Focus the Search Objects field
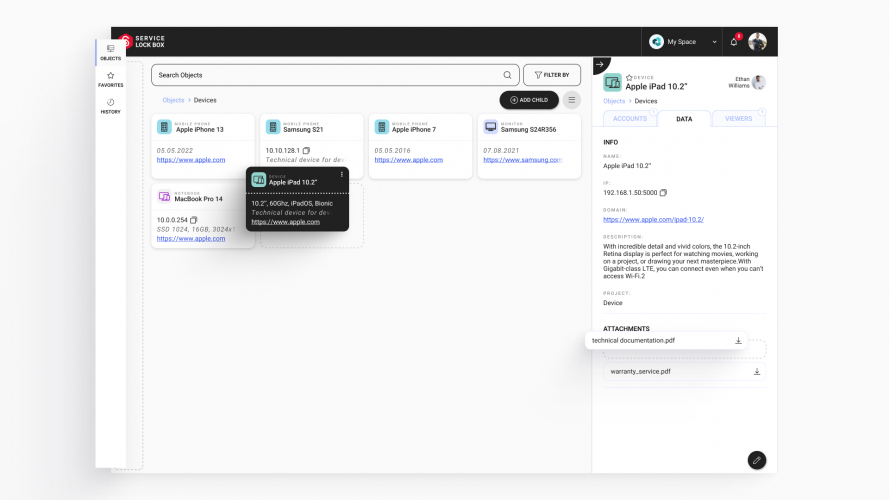The width and height of the screenshot is (889, 500). click(335, 75)
